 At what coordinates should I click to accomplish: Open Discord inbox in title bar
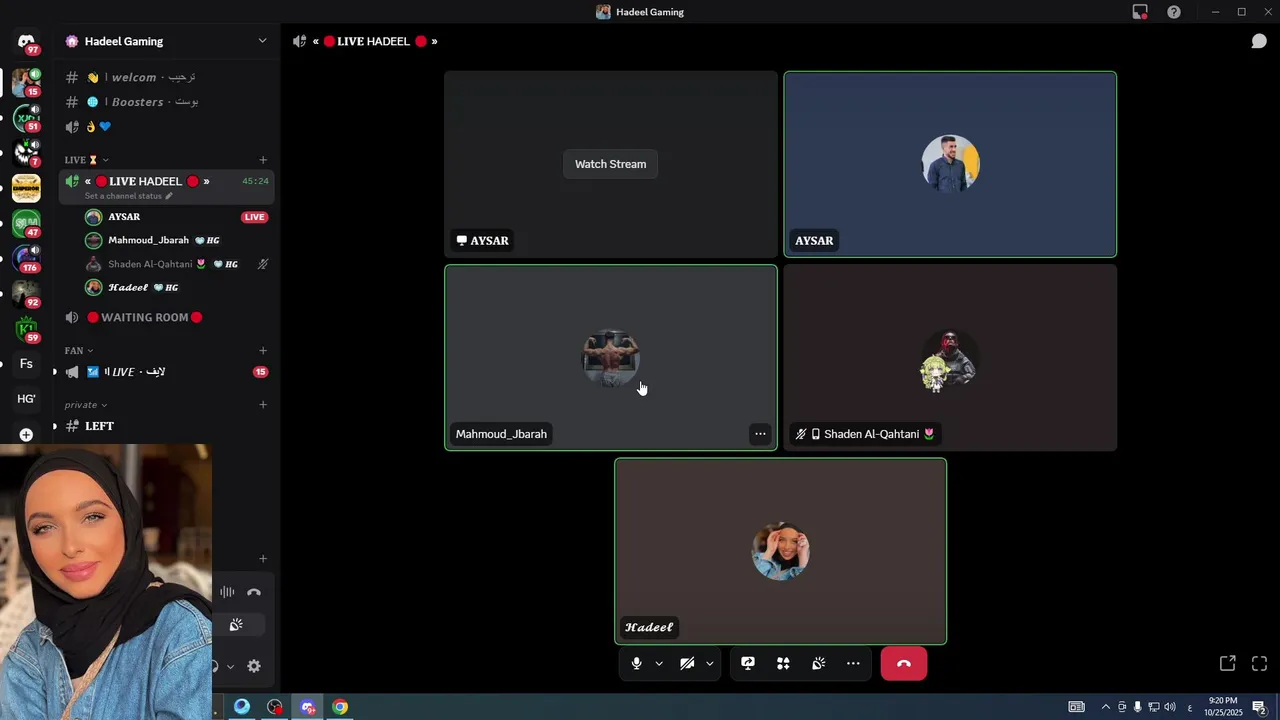click(x=1140, y=12)
